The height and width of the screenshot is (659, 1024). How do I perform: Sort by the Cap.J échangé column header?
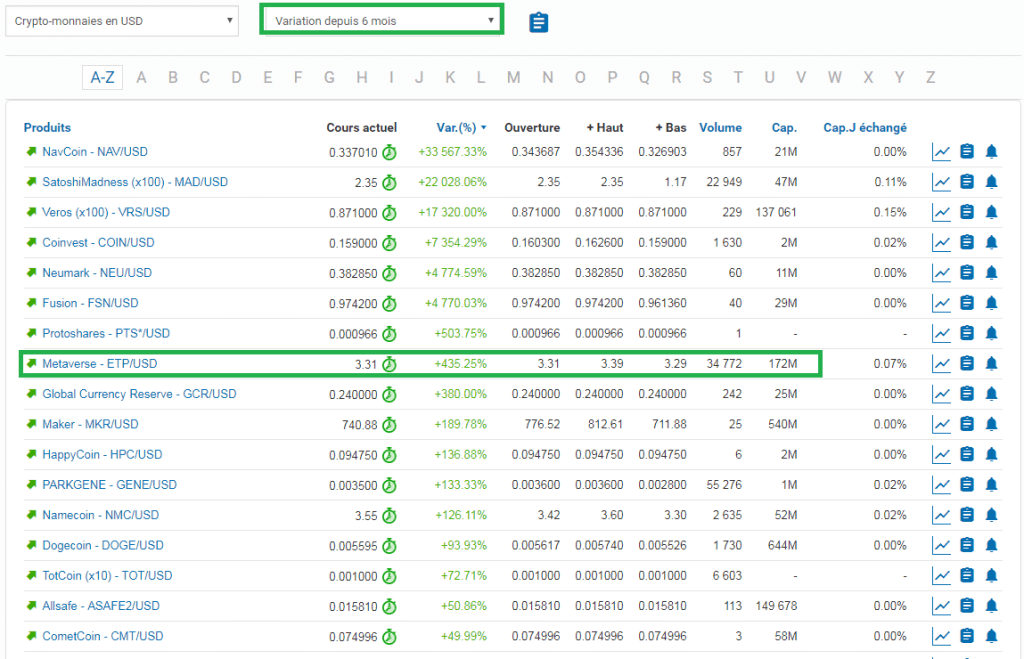tap(865, 128)
